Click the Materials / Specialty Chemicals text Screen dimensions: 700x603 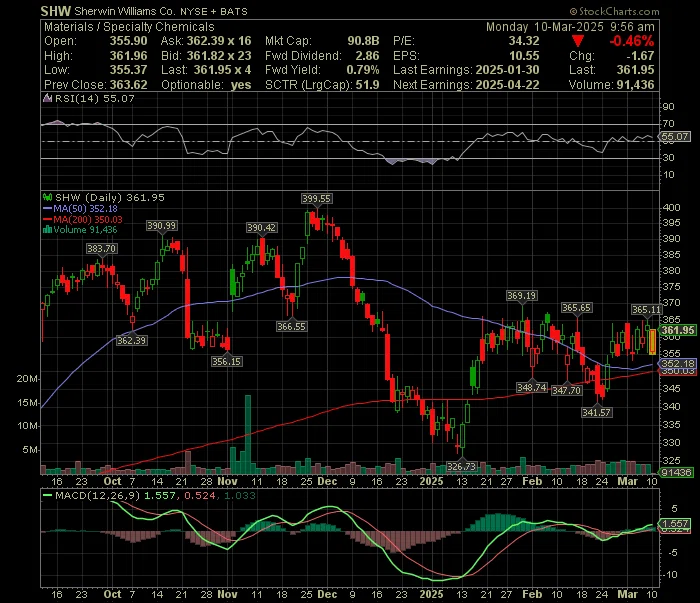tap(129, 27)
